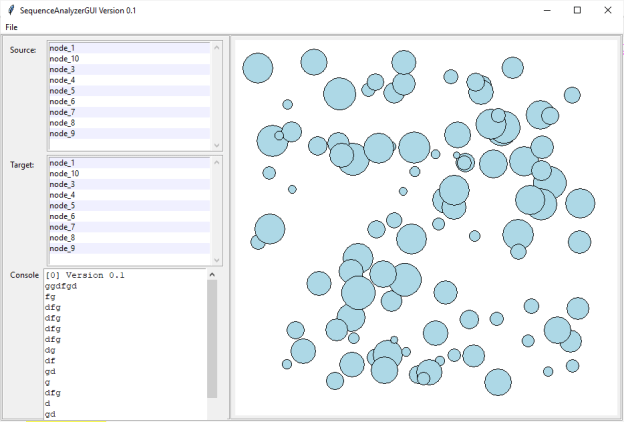Open the File menu
The height and width of the screenshot is (422, 624).
tap(11, 27)
